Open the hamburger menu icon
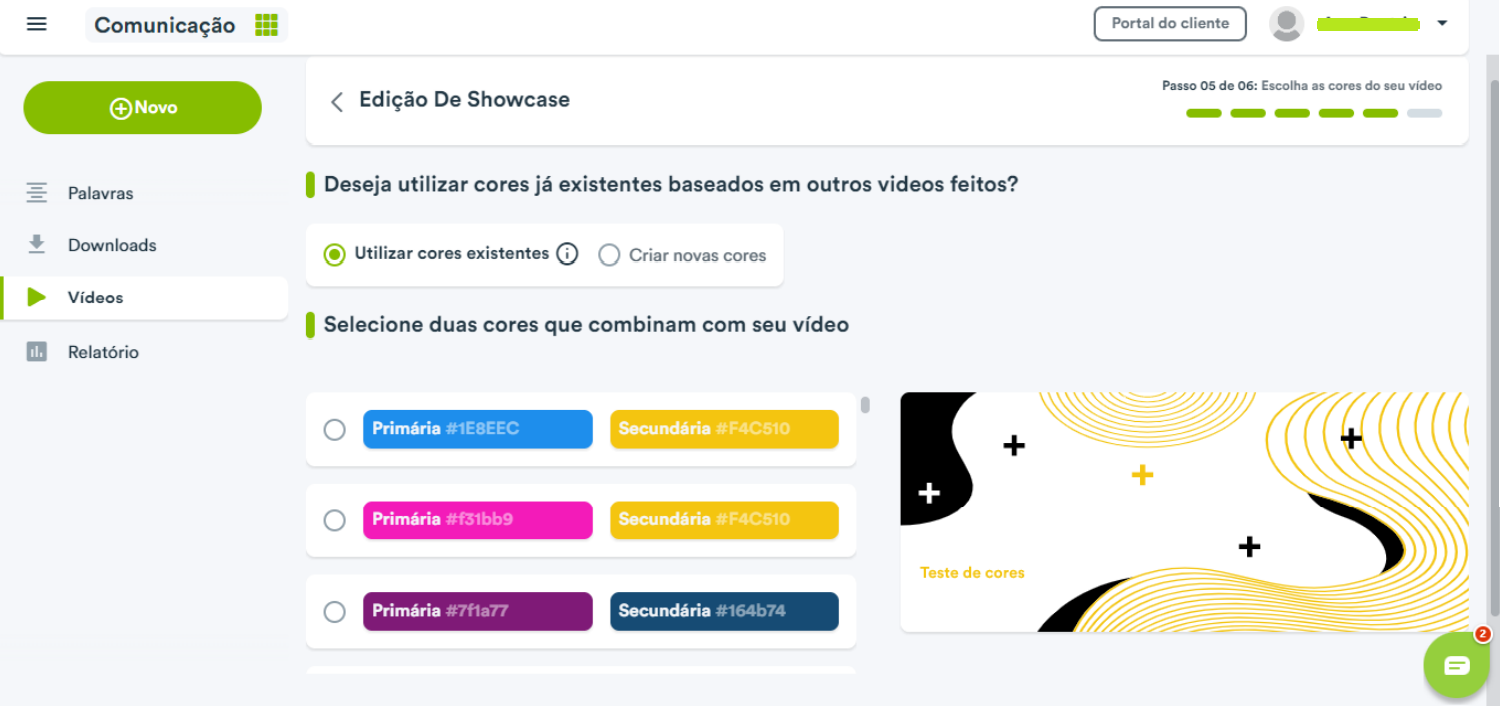Screen dimensions: 1500x707 click(x=37, y=24)
